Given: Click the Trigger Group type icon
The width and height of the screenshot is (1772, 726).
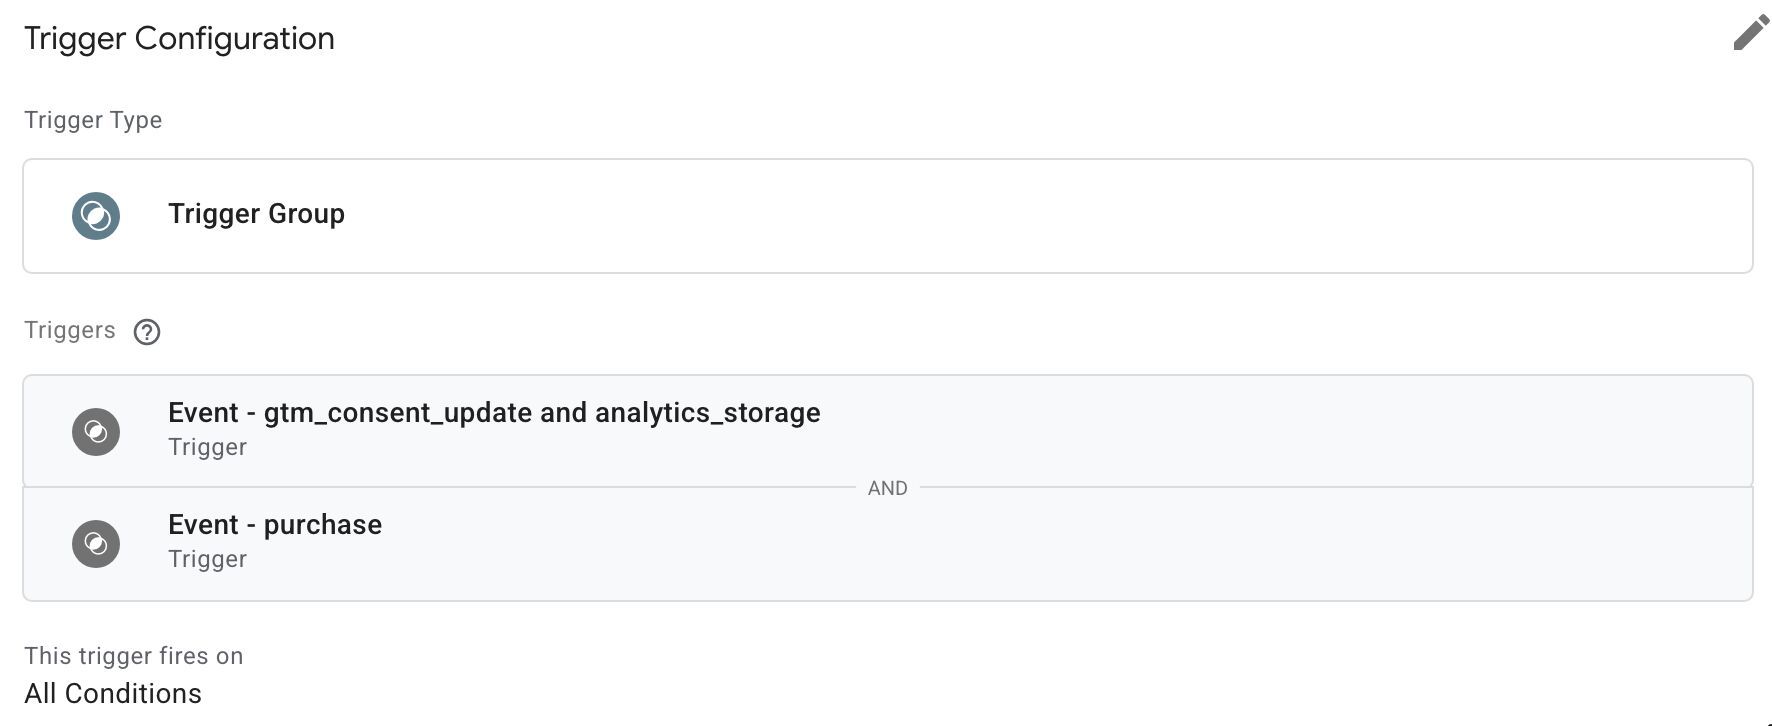Looking at the screenshot, I should click(96, 216).
